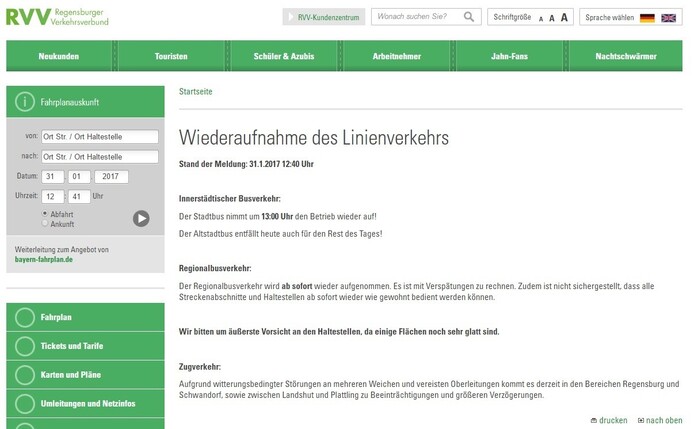This screenshot has width=698, height=429.
Task: Submit timetable search with arrow button
Action: tap(141, 218)
